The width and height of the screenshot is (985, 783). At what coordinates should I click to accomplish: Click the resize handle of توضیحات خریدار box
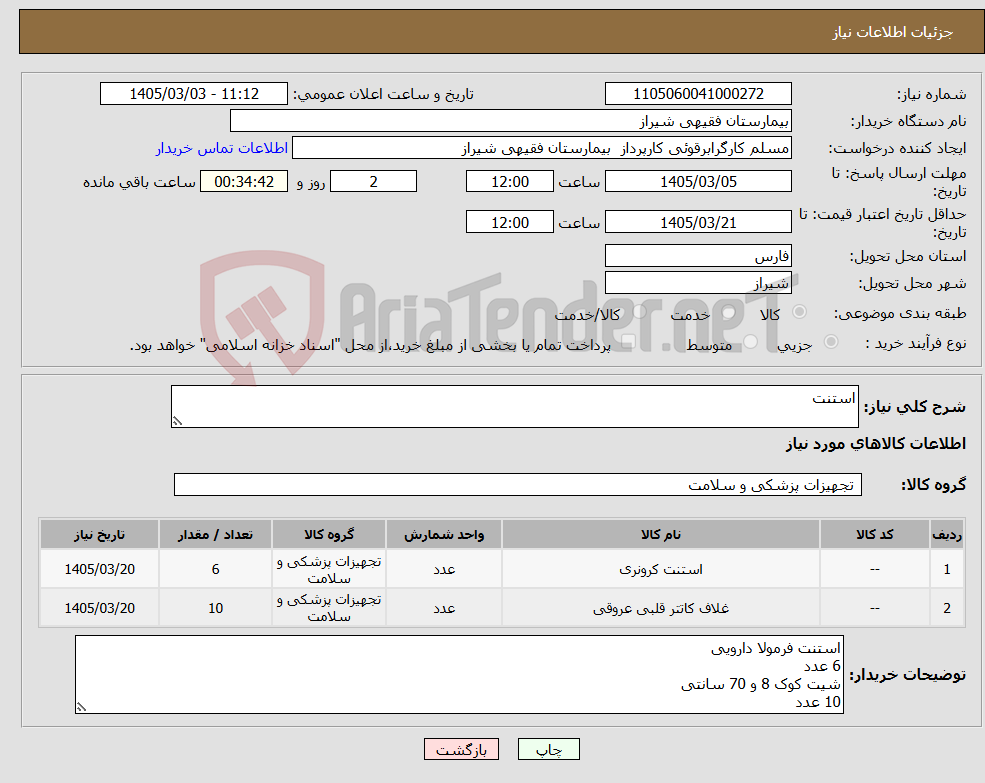point(81,707)
